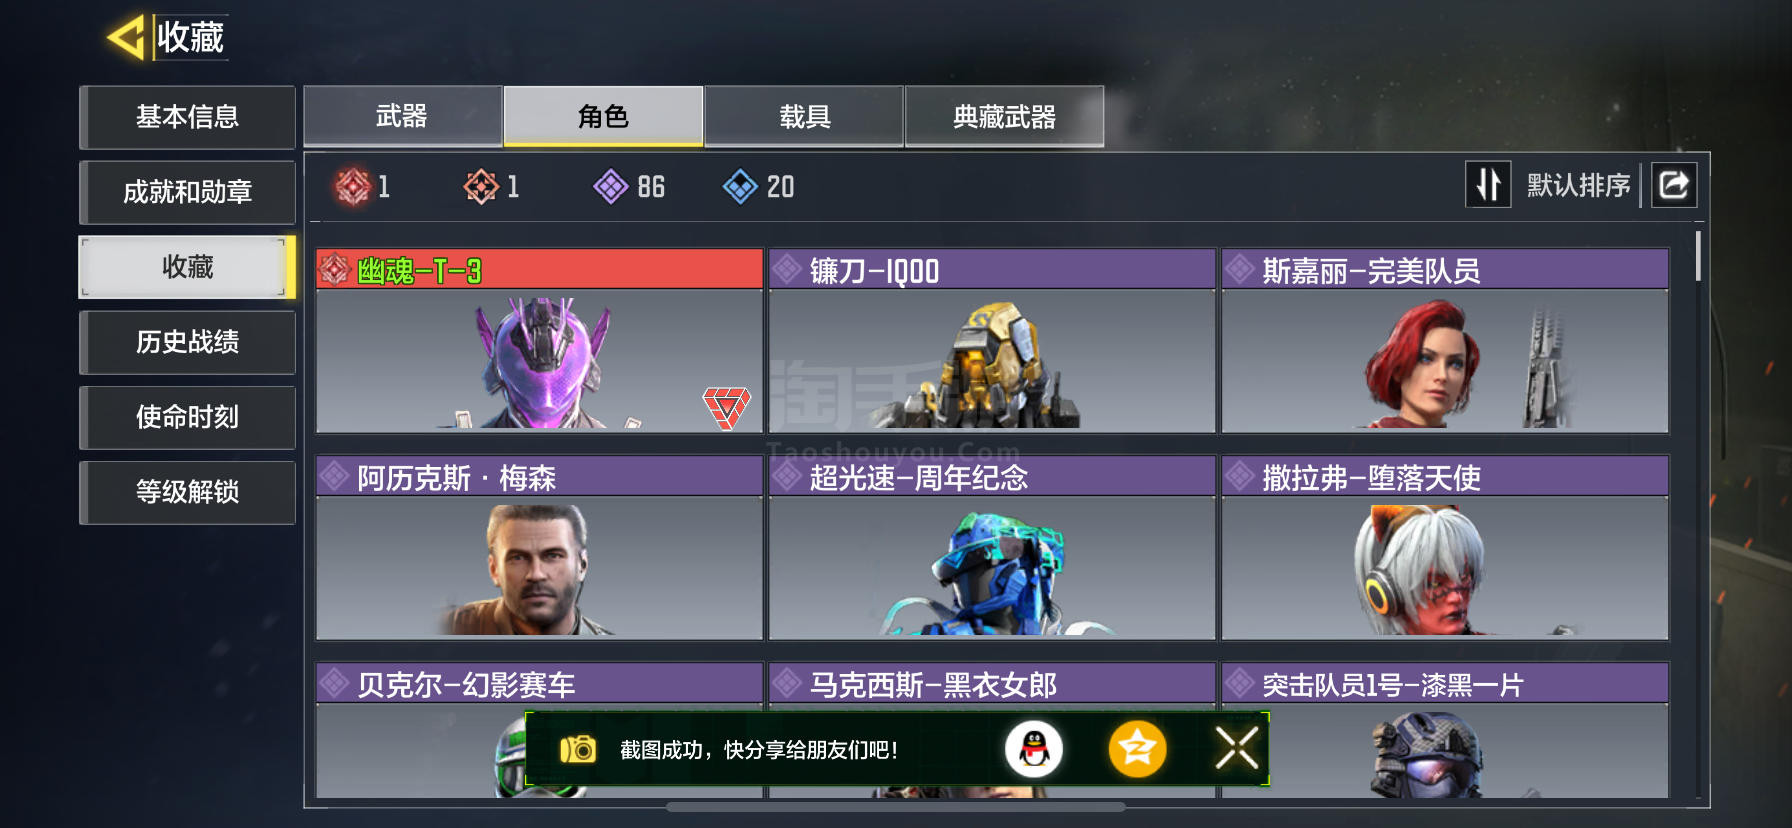This screenshot has height=828, width=1792.
Task: Select the 幽魂-T-3 character card
Action: coord(540,341)
